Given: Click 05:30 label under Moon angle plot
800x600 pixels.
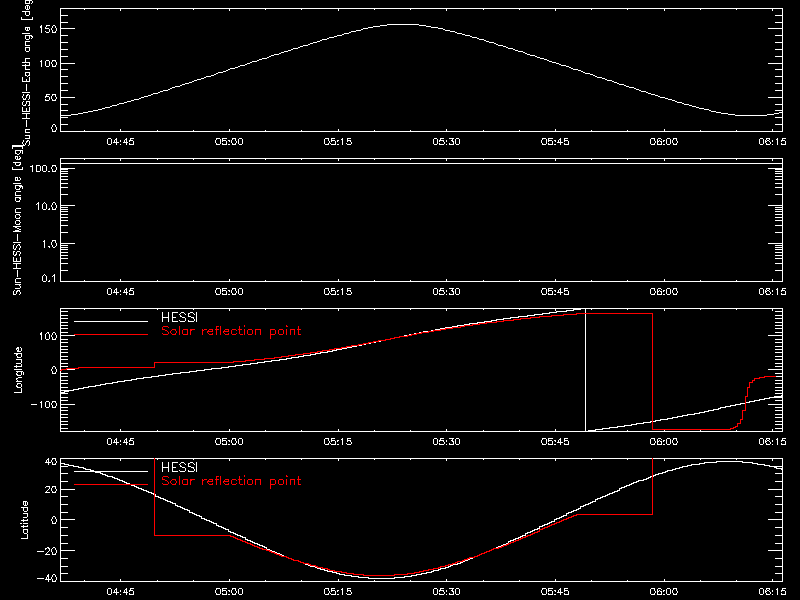Looking at the screenshot, I should point(446,292).
